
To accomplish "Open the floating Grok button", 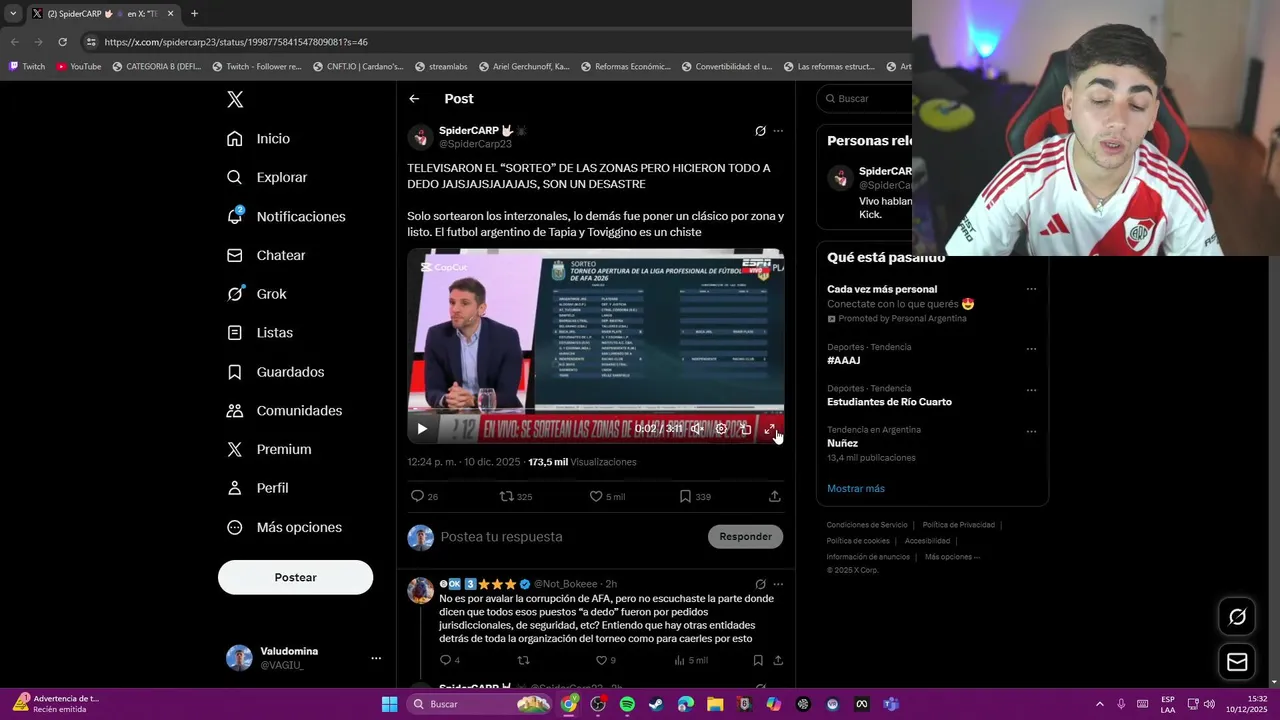I will (1237, 617).
